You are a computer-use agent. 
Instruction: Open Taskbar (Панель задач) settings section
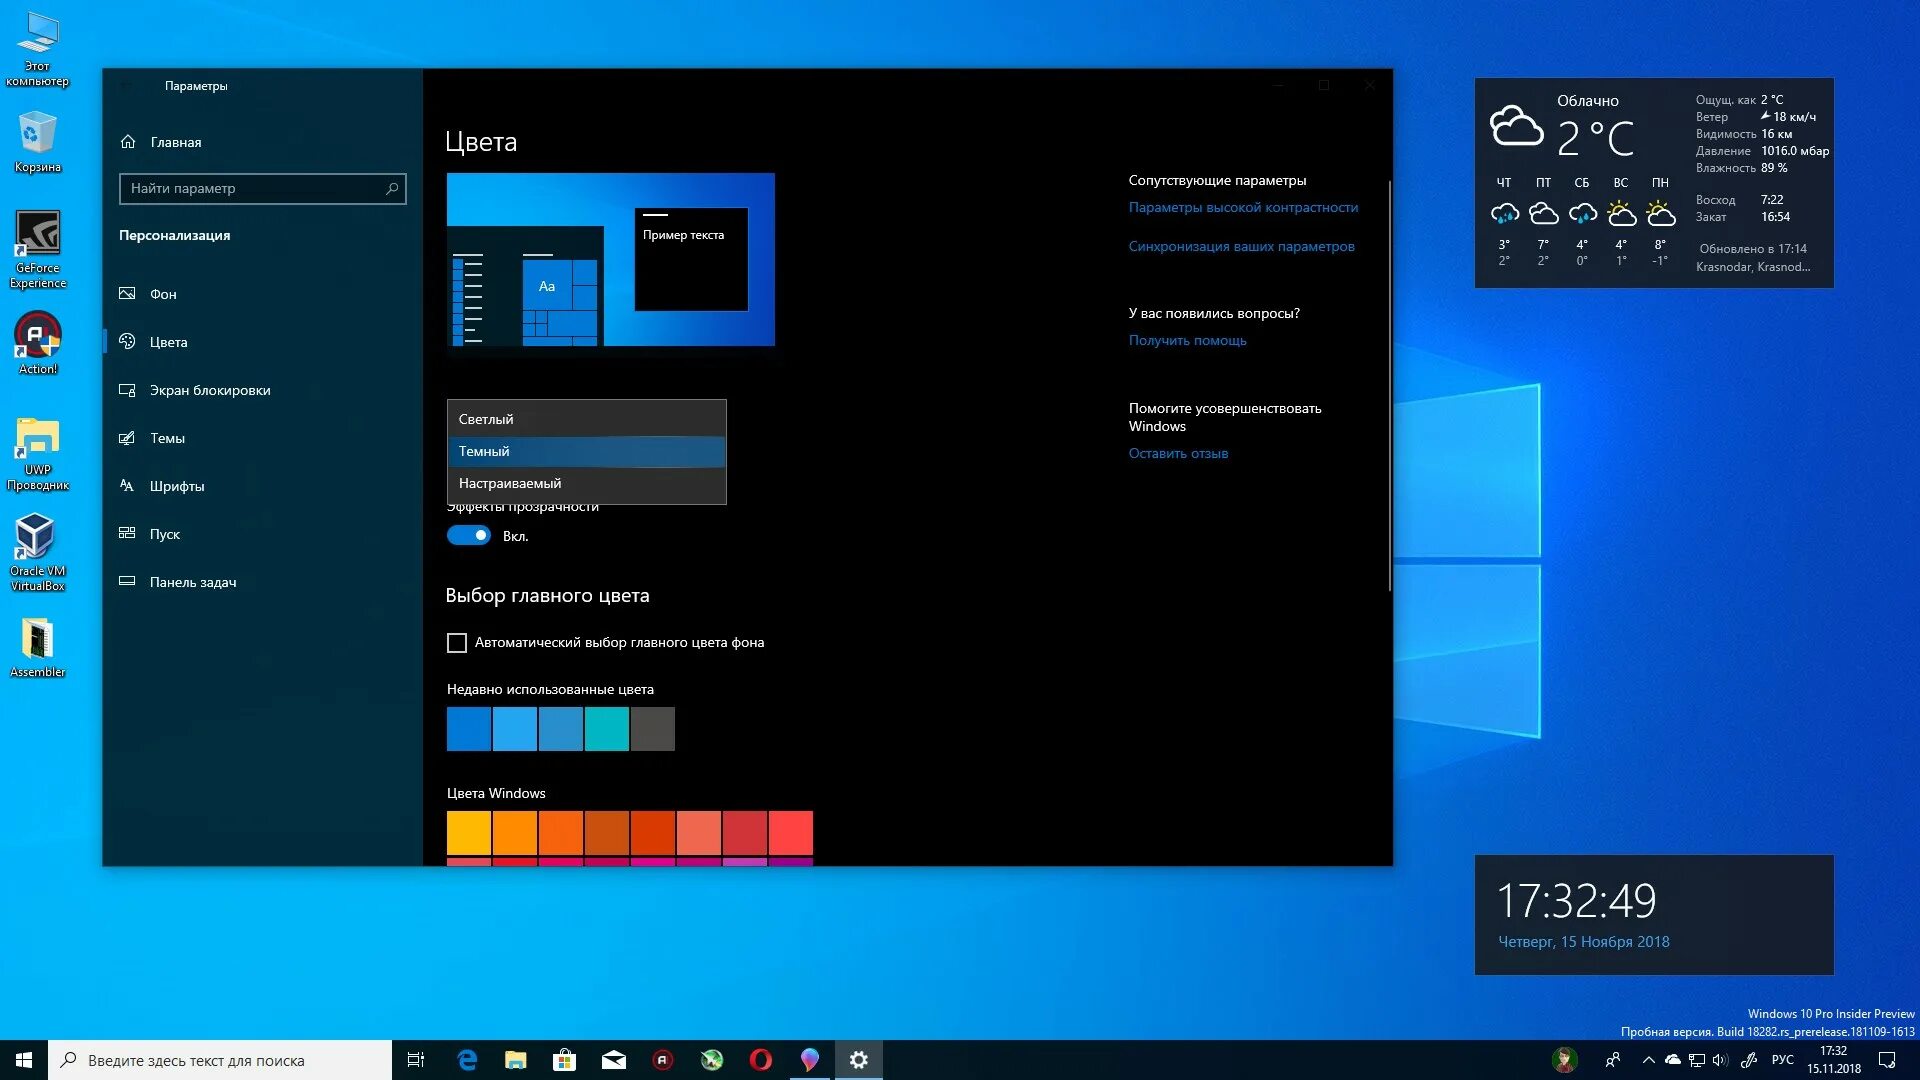click(192, 582)
